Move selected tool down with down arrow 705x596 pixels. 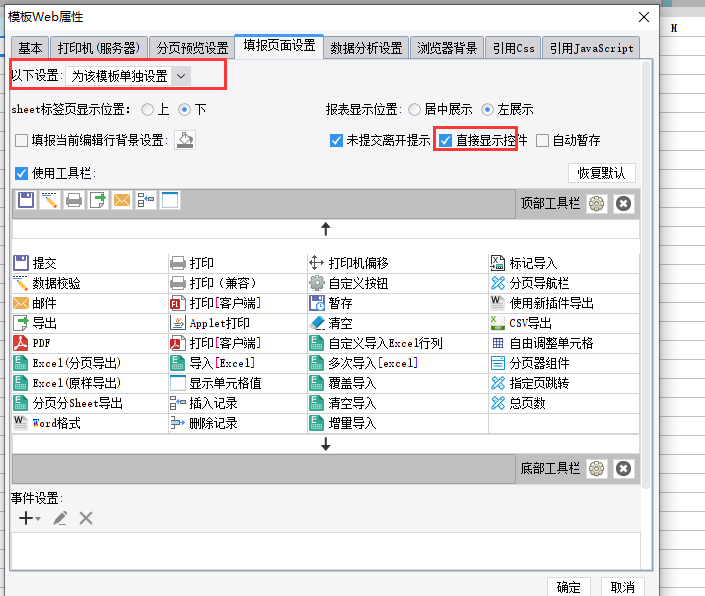click(x=326, y=444)
